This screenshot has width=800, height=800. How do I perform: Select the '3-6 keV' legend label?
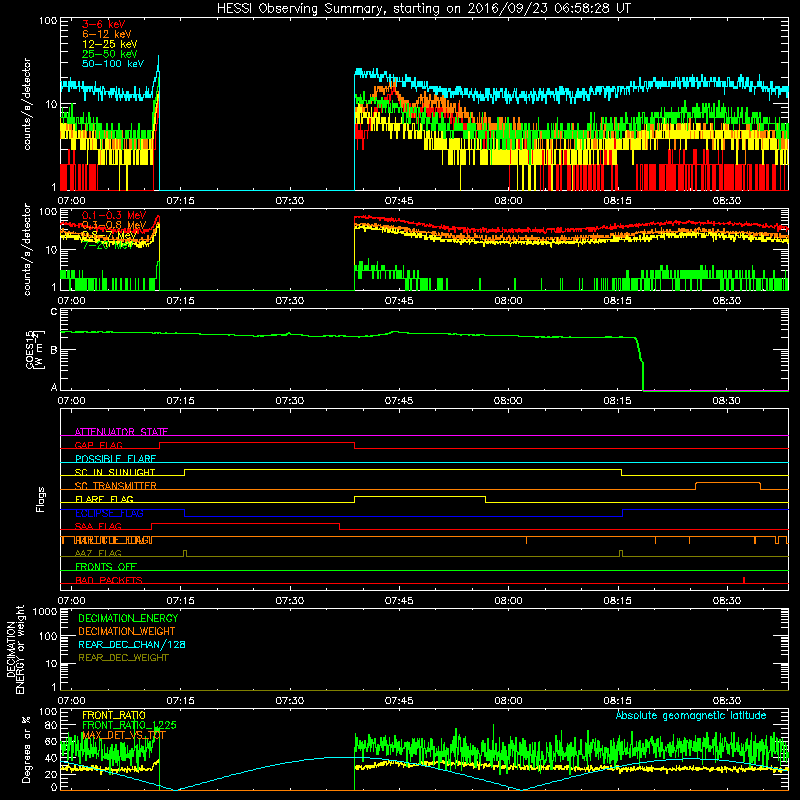104,24
